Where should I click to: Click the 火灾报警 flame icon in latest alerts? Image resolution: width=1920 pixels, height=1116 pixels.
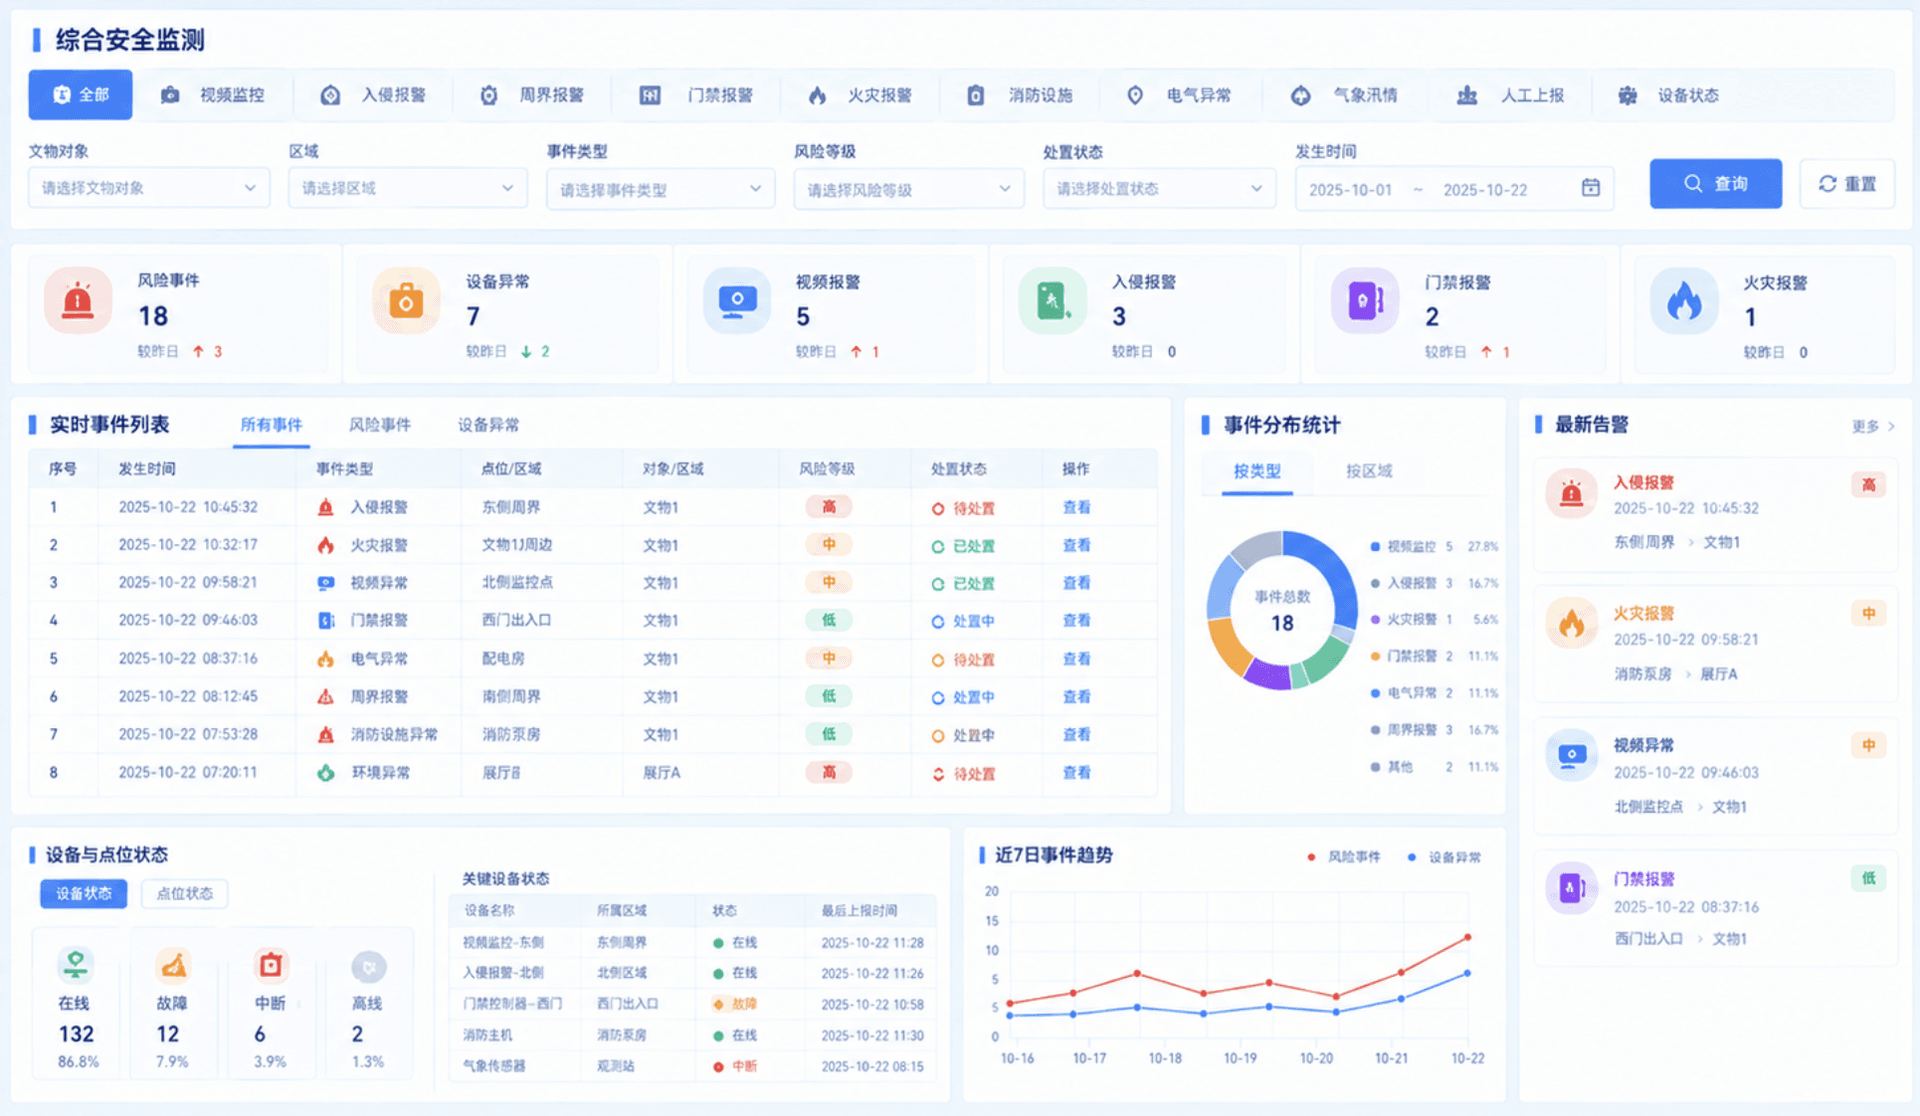1571,623
